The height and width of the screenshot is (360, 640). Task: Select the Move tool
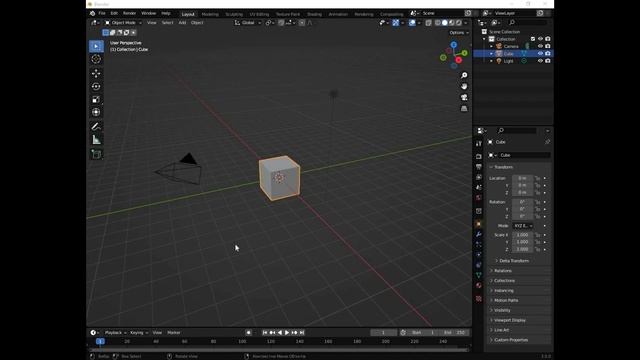pos(96,73)
